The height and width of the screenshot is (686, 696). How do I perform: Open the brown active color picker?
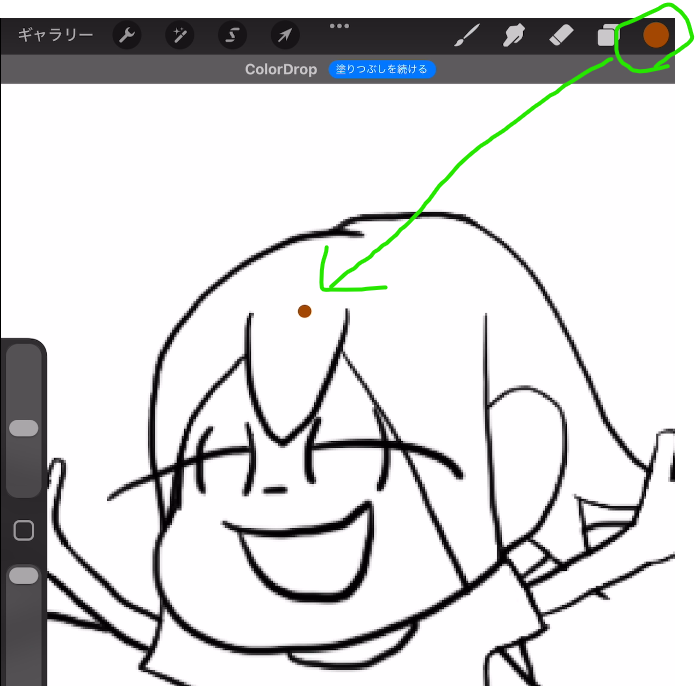coord(655,36)
